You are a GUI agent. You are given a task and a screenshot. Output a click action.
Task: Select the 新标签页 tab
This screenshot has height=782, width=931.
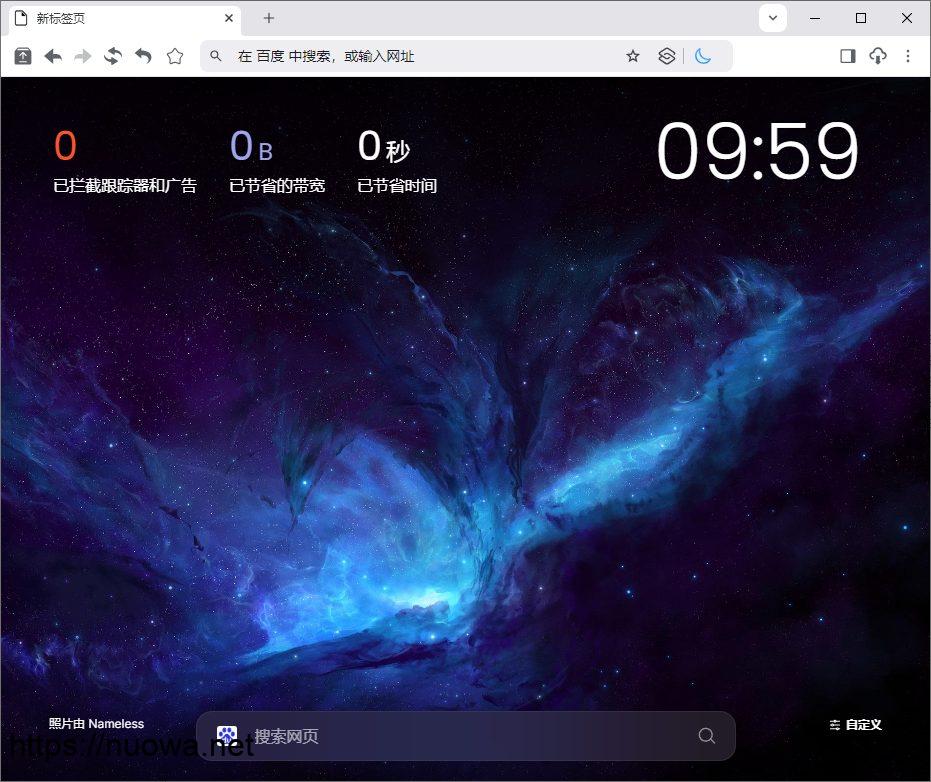[x=110, y=18]
